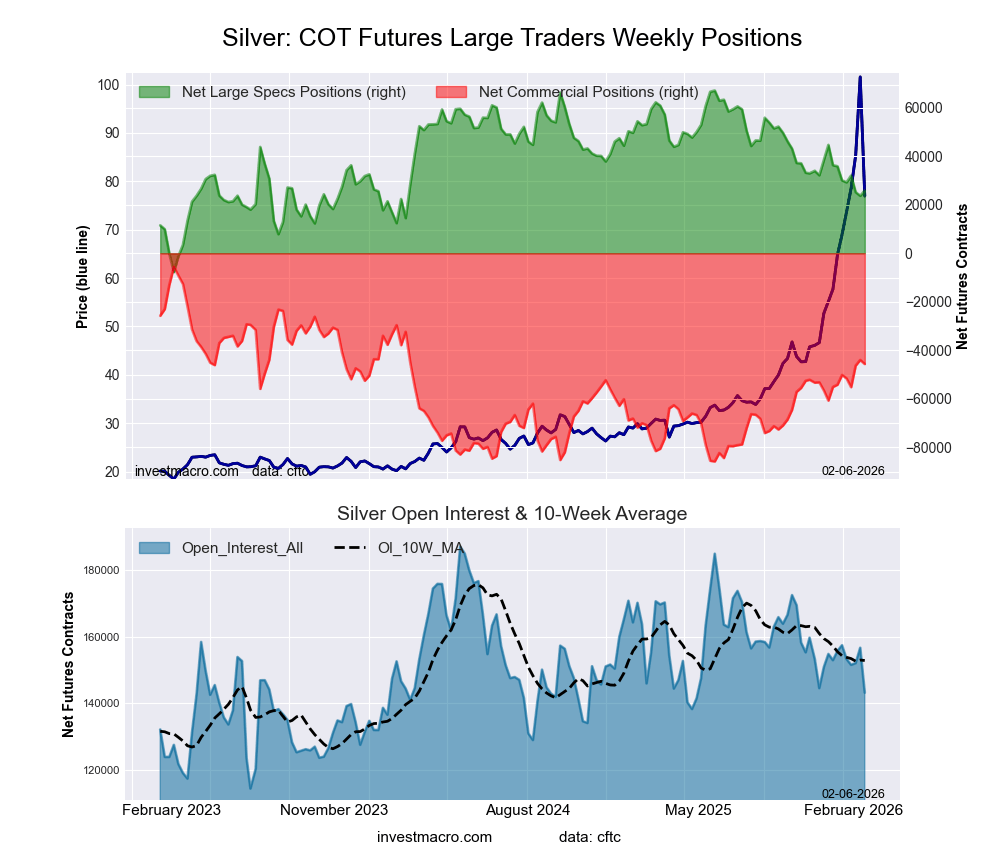Click the February 2023 x-axis label
This screenshot has width=1000, height=860.
(171, 809)
